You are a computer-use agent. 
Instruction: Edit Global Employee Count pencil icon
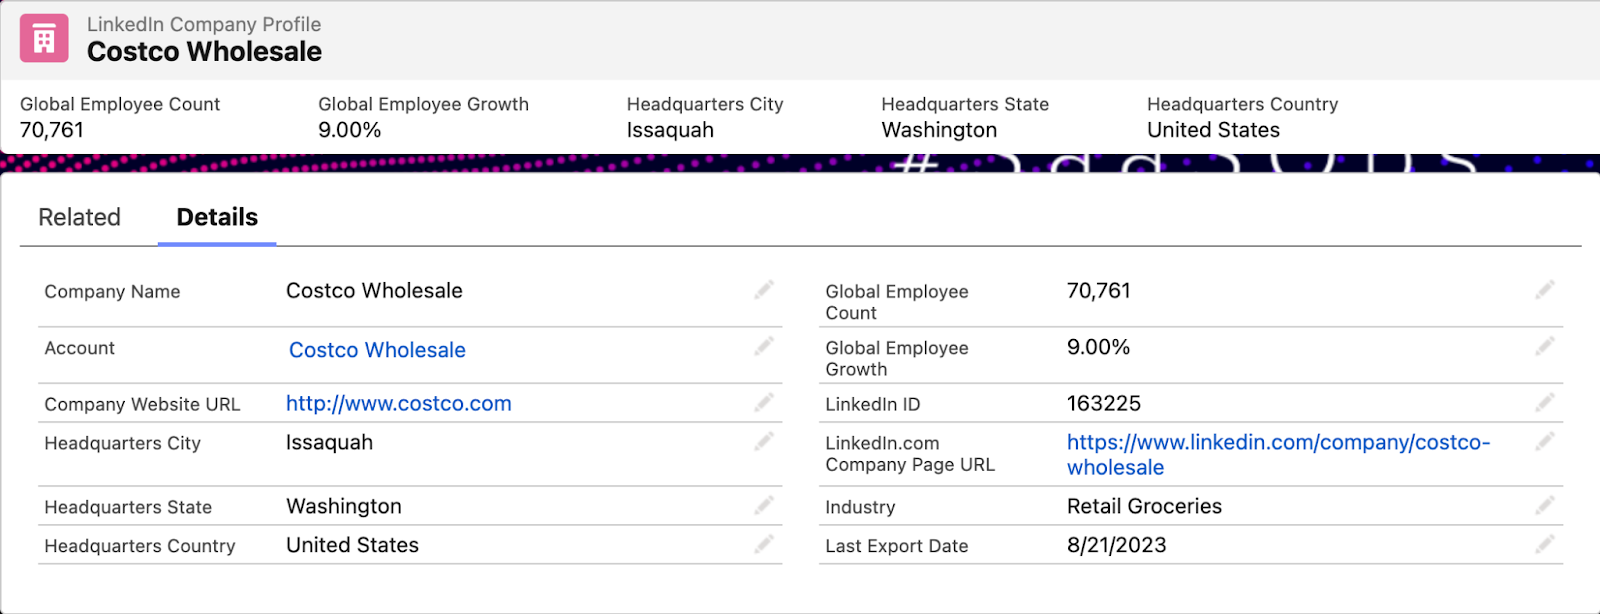tap(1545, 290)
